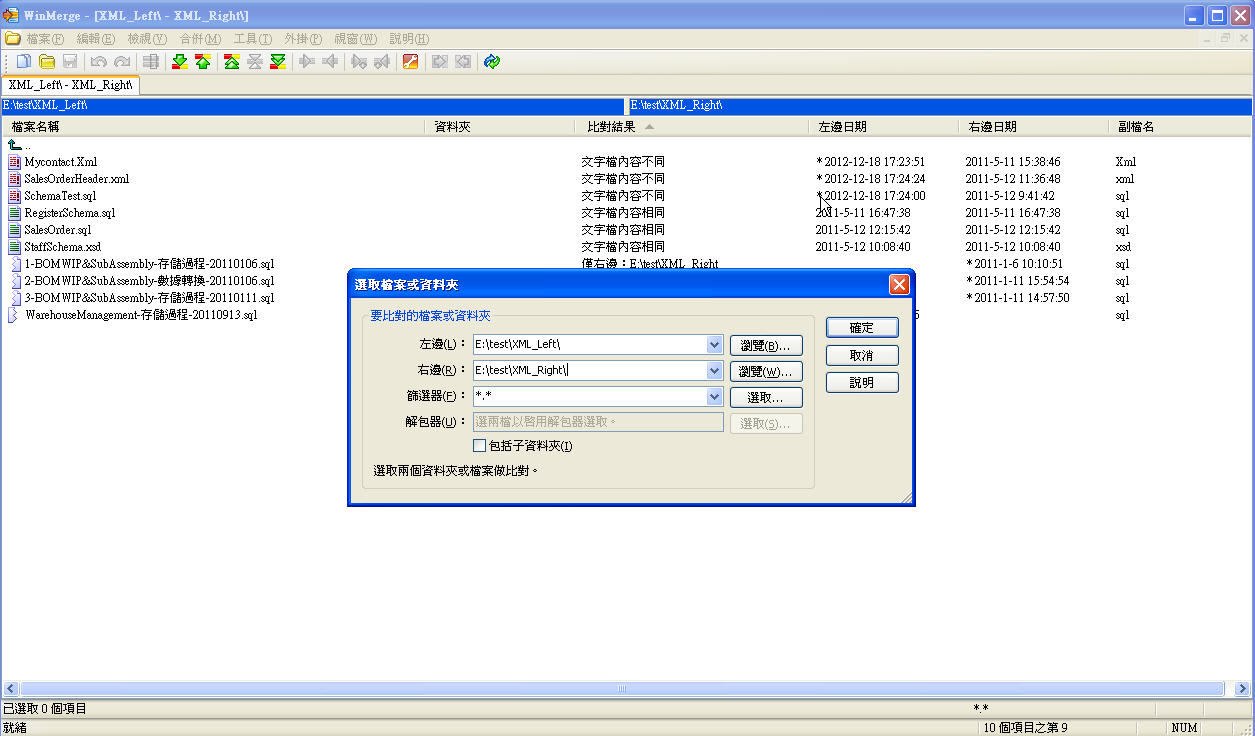The height and width of the screenshot is (736, 1255).
Task: Click the horizontal scrollbar left arrow
Action: pyautogui.click(x=11, y=689)
